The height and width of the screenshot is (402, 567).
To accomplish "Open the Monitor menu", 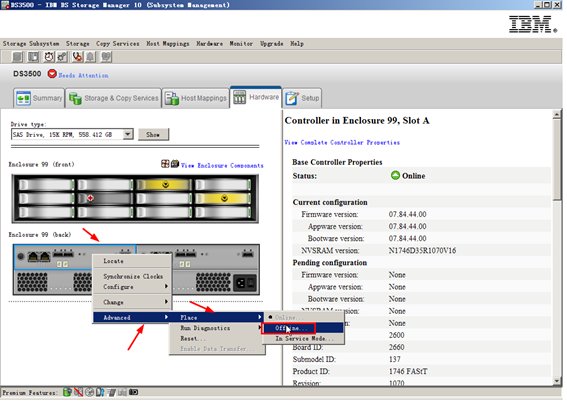I will (241, 44).
